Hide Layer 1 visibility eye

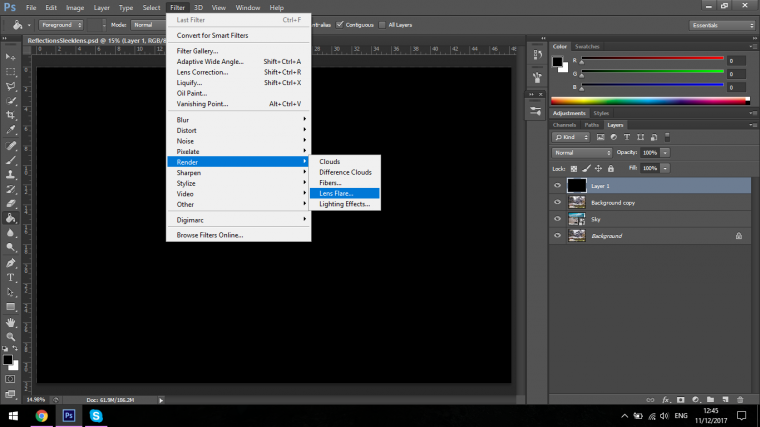tap(557, 186)
